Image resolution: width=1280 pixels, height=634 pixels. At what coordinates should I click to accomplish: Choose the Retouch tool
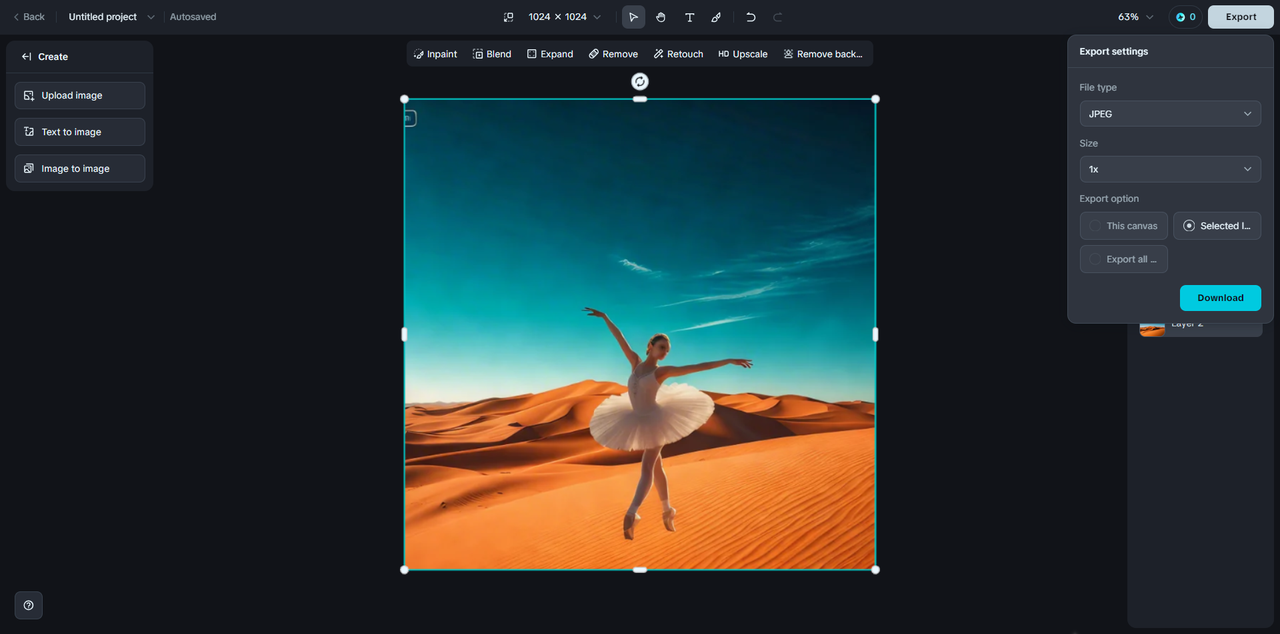coord(678,54)
